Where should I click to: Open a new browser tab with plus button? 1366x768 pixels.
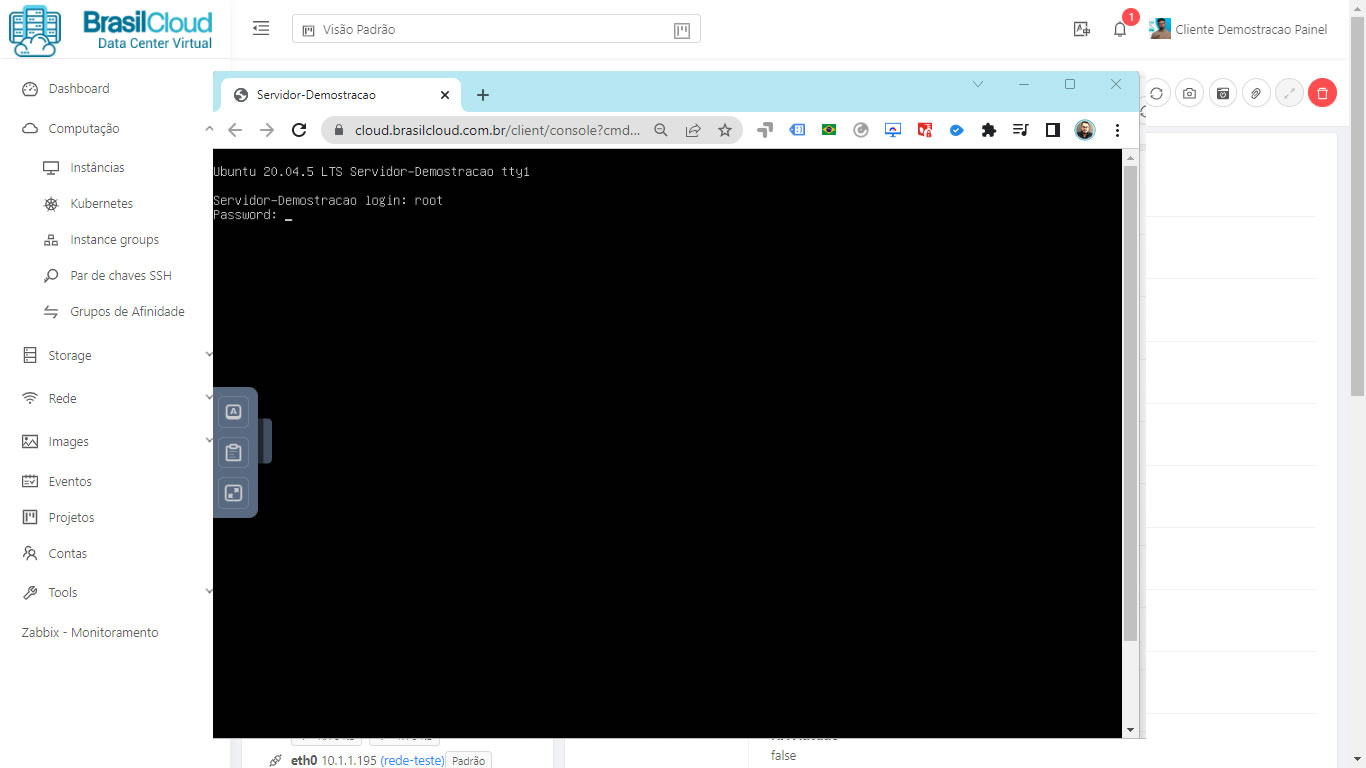point(483,95)
